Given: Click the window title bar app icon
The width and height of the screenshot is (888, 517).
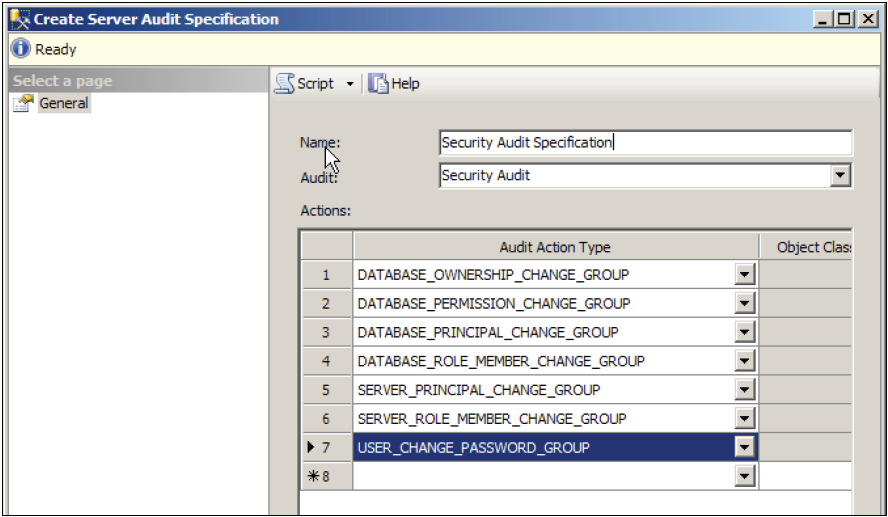Looking at the screenshot, I should 20,19.
